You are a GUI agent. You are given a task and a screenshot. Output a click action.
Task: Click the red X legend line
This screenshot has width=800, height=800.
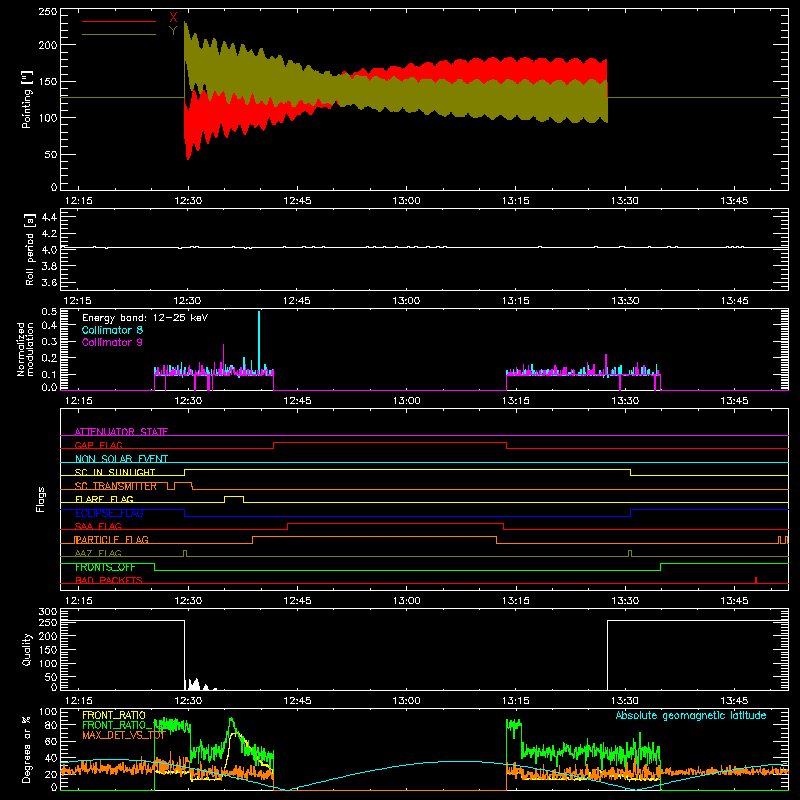pos(119,21)
